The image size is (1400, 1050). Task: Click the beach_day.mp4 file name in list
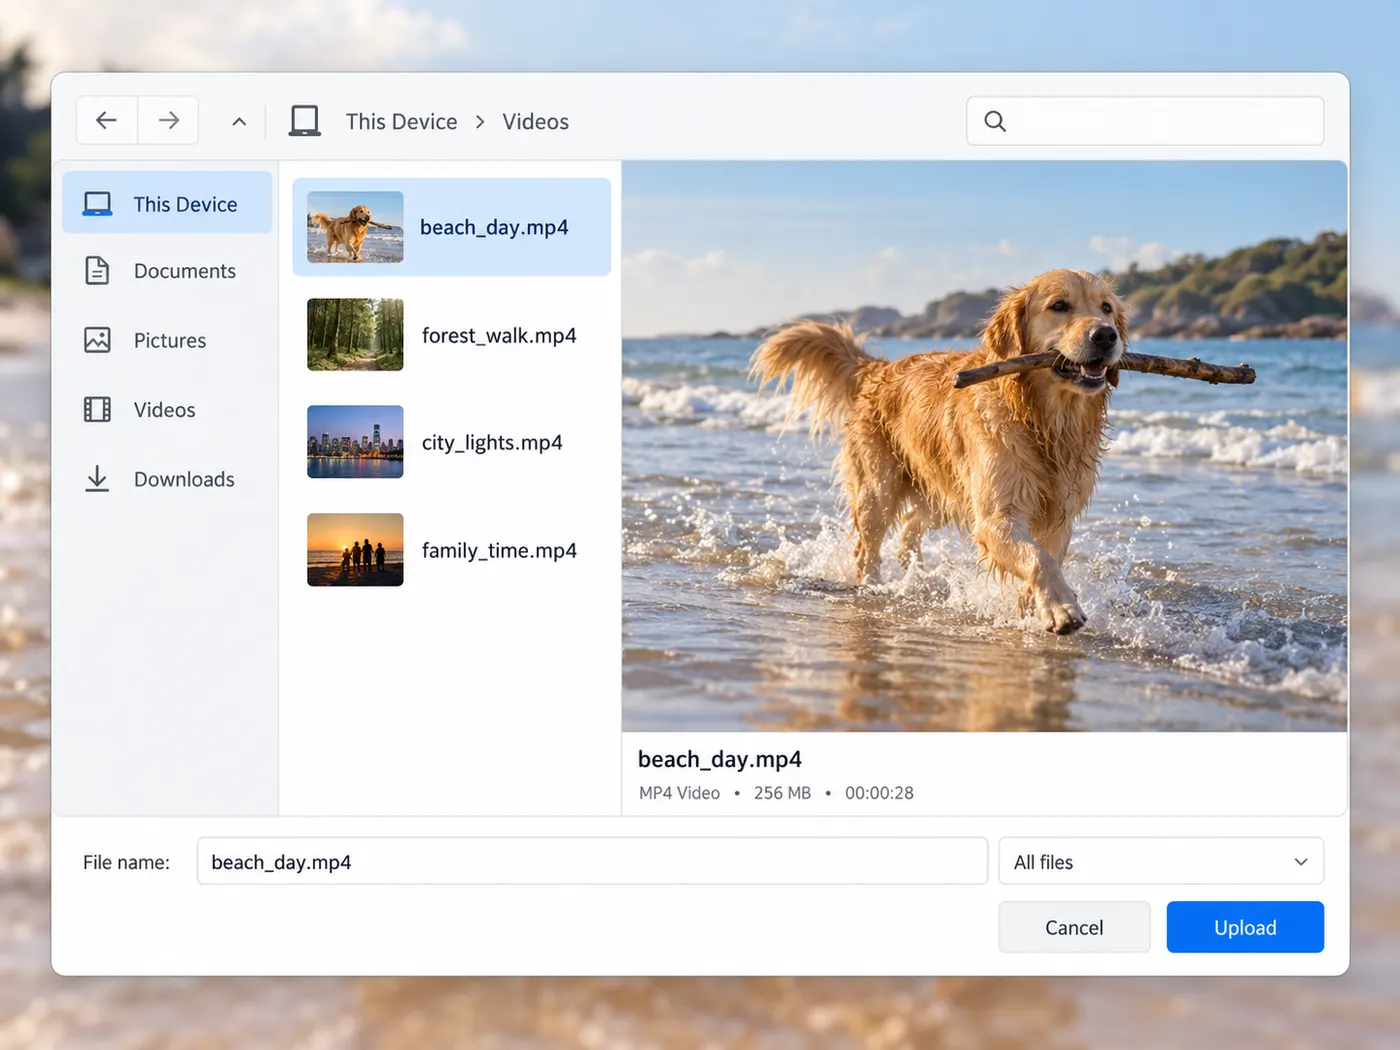coord(494,228)
